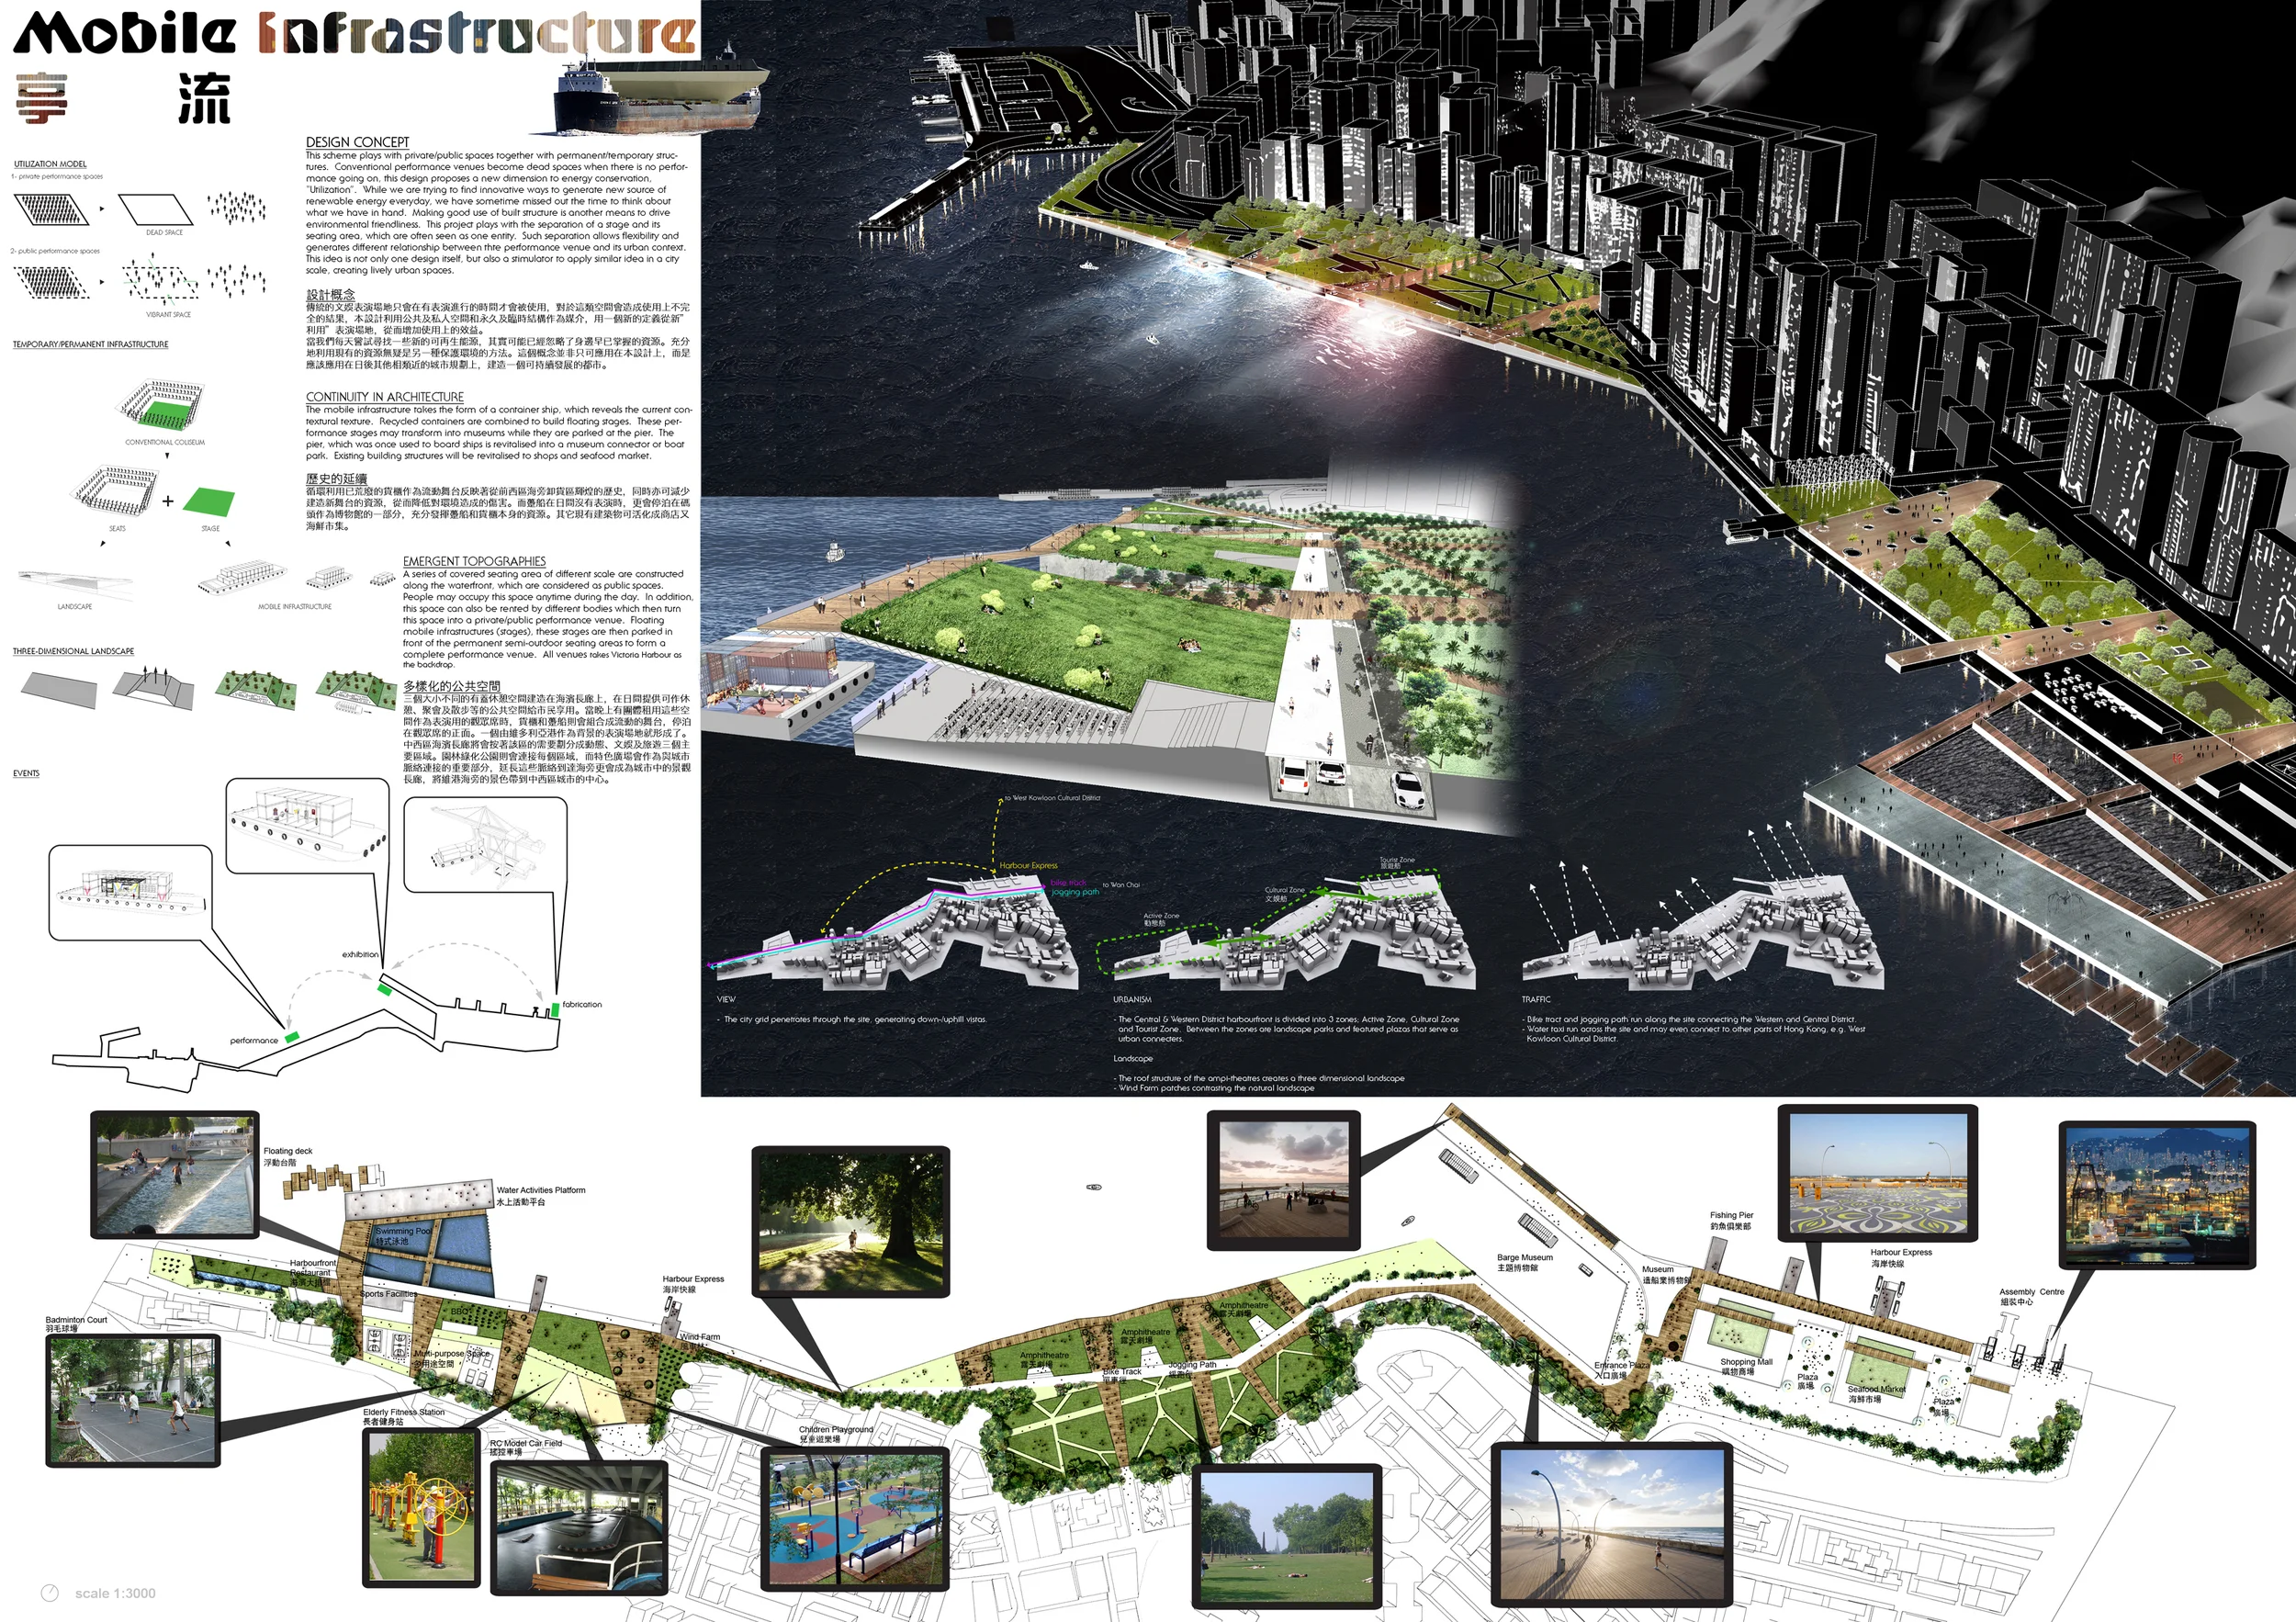Open the patterned plaza pavement photo
Viewport: 2296px width, 1622px height.
coord(1878,1174)
